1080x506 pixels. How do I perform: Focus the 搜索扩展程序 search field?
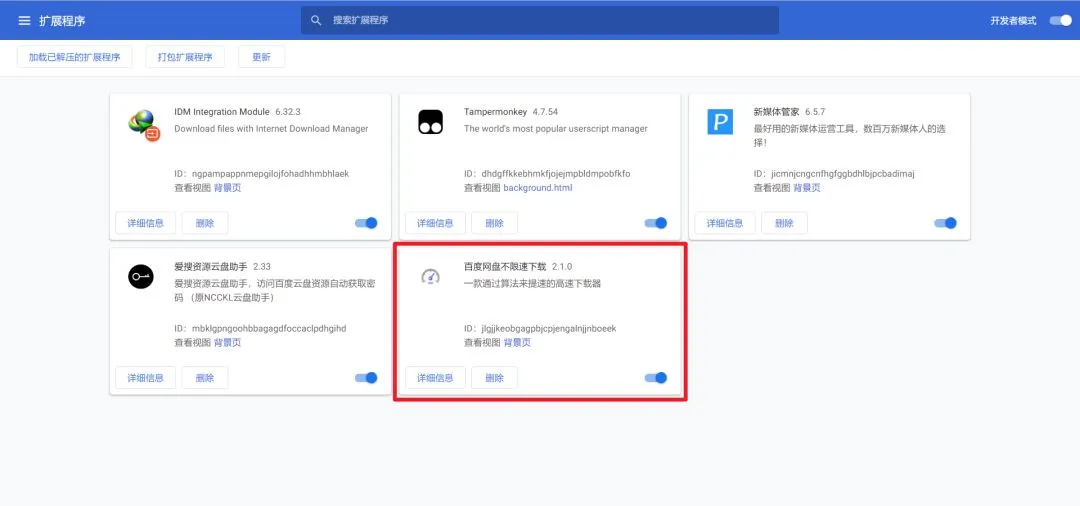(539, 21)
